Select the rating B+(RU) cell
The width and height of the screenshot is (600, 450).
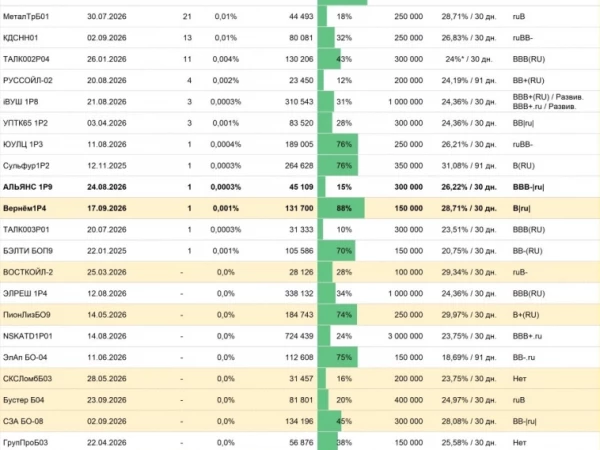click(x=526, y=315)
